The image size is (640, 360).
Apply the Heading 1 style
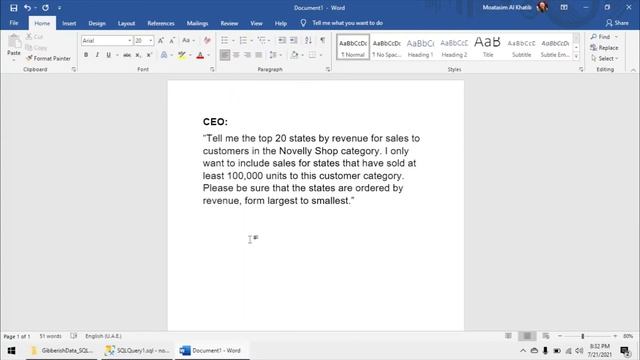tap(420, 47)
